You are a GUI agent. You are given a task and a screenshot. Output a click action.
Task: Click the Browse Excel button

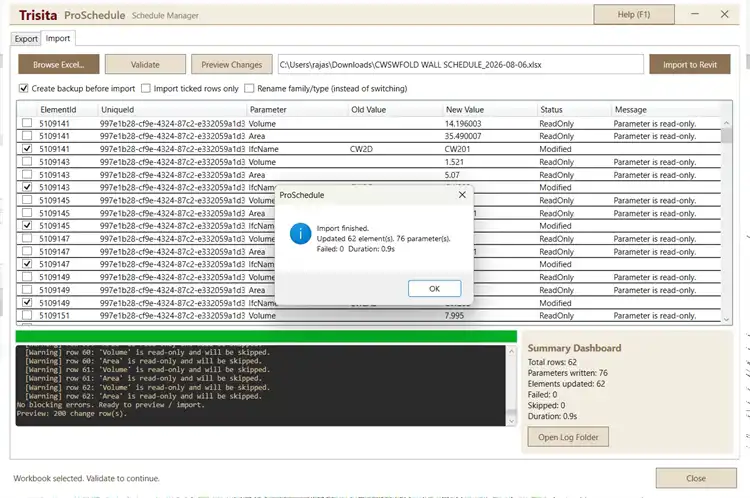59,65
